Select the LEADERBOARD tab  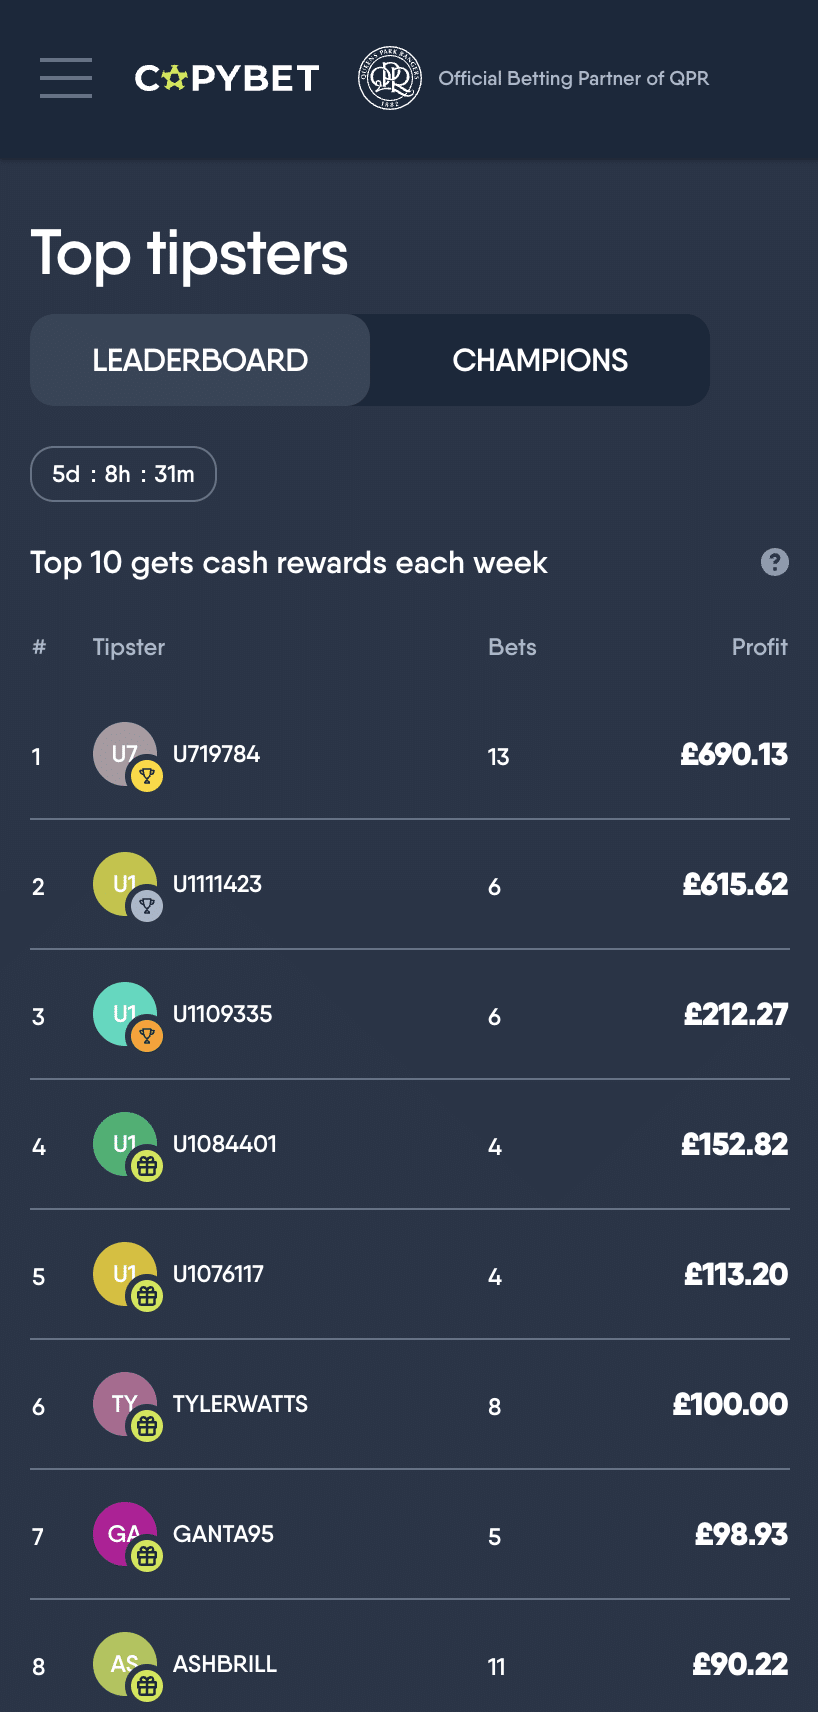(x=199, y=360)
